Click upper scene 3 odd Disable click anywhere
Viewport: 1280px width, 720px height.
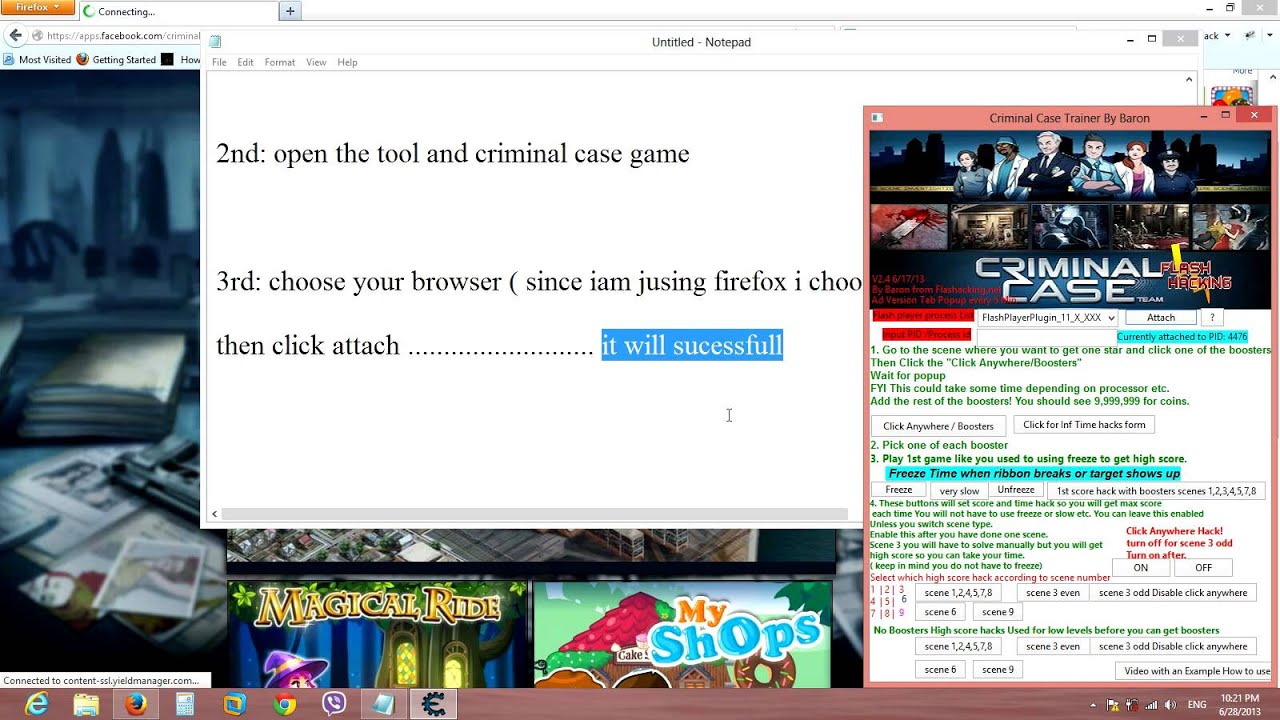[1173, 593]
